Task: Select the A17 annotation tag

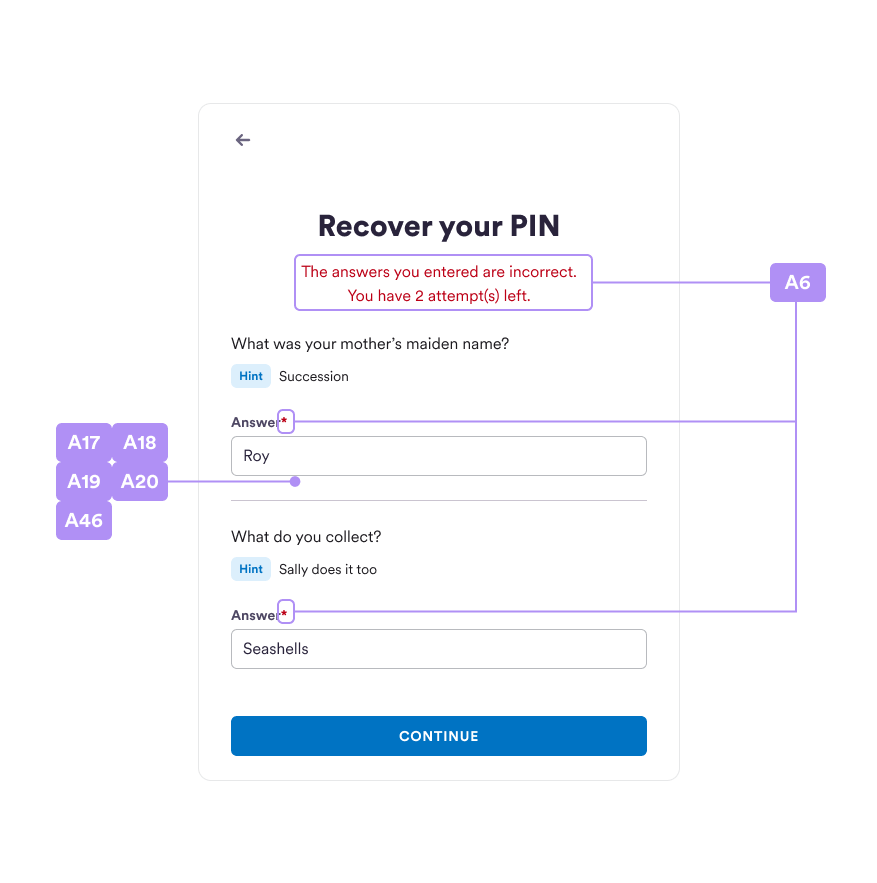Action: (x=84, y=443)
